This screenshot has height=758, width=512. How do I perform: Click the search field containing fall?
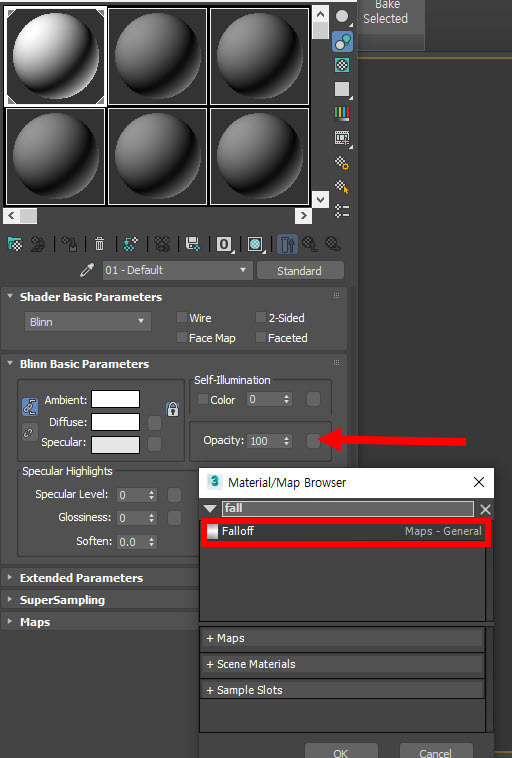point(348,509)
